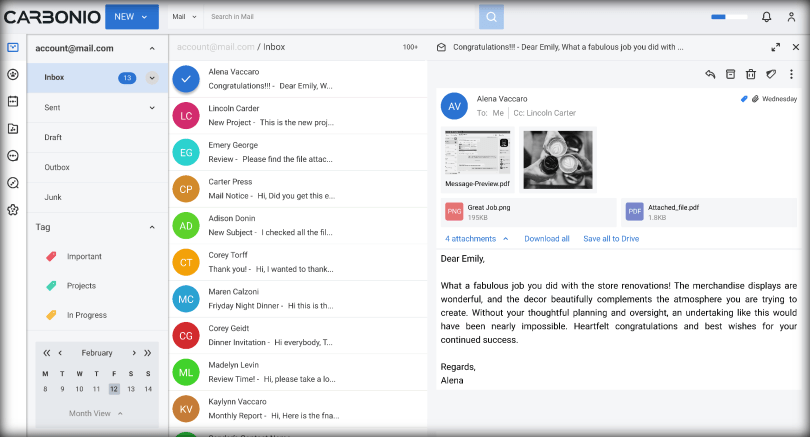
Task: Collapse the Tag section
Action: point(152,227)
